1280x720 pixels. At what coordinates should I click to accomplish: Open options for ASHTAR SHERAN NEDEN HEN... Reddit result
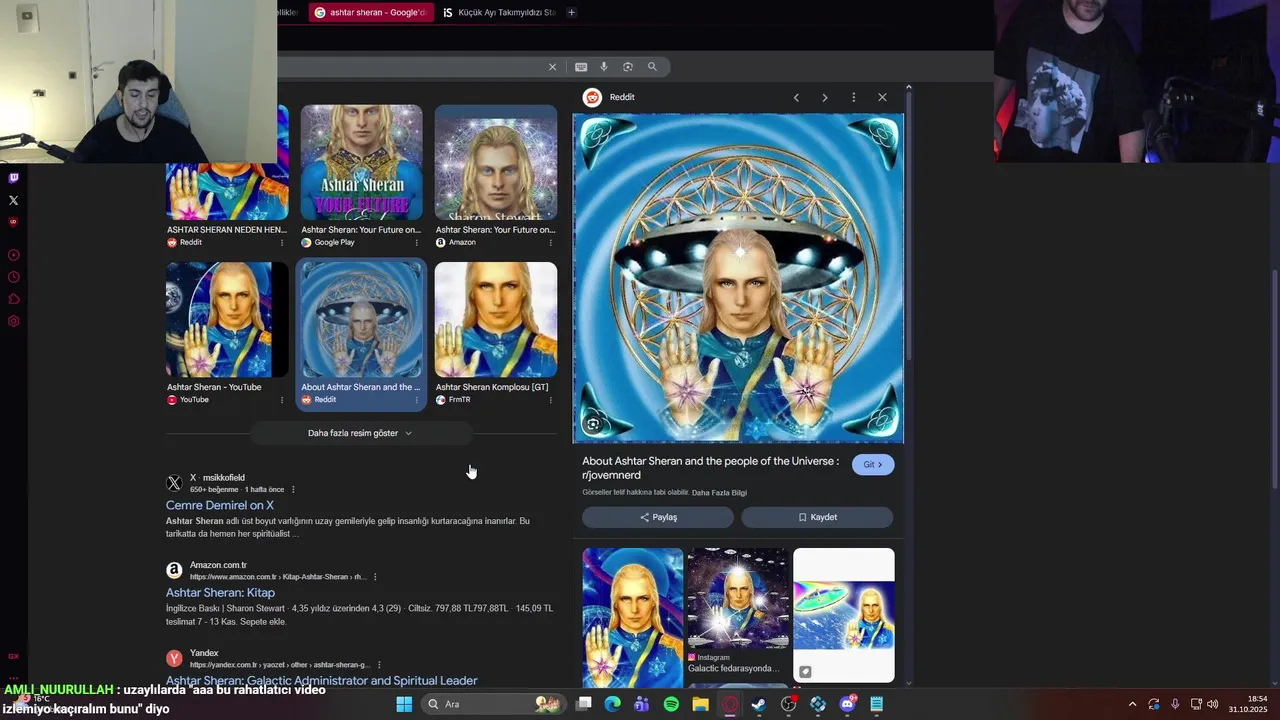(x=282, y=242)
